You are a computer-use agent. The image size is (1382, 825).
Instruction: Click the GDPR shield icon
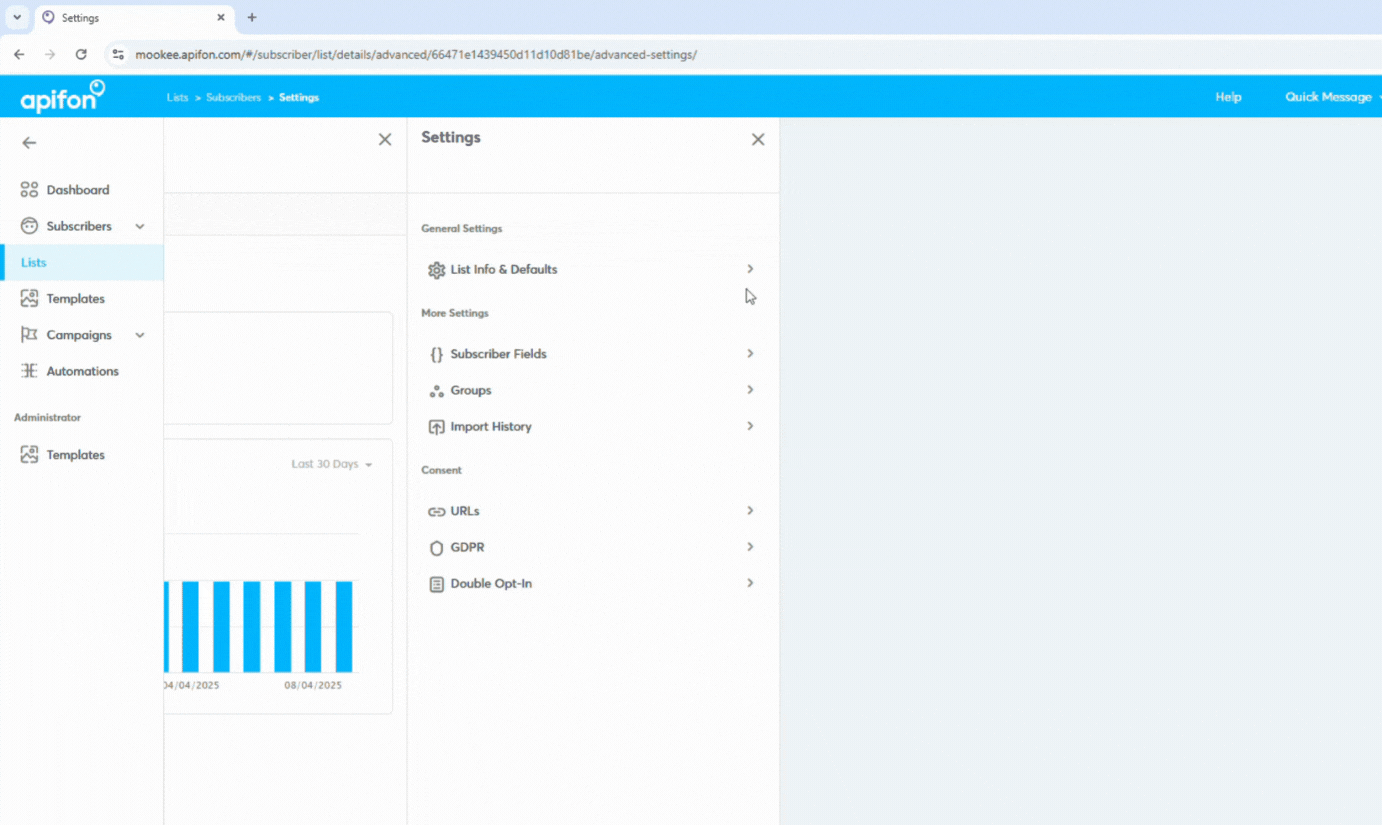[436, 547]
